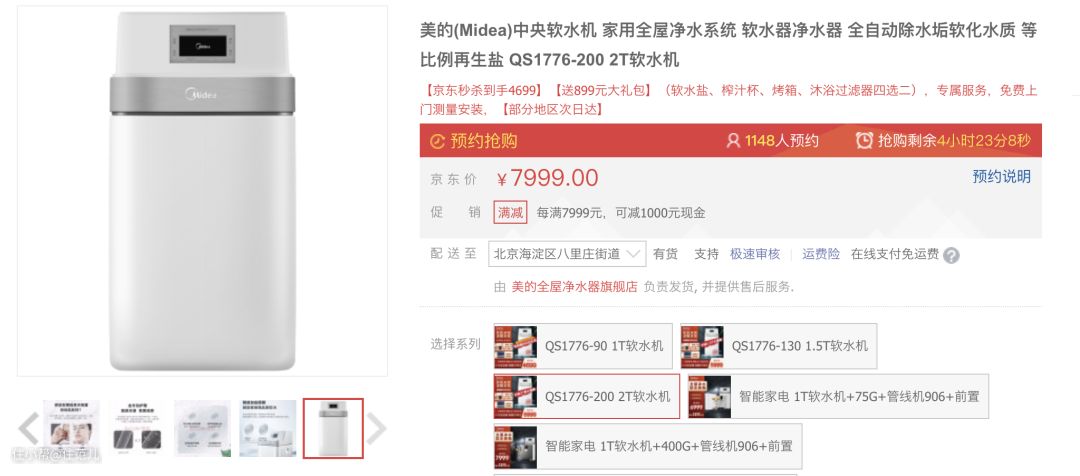Select the QS1776-200 2T软水机 option

pyautogui.click(x=586, y=397)
